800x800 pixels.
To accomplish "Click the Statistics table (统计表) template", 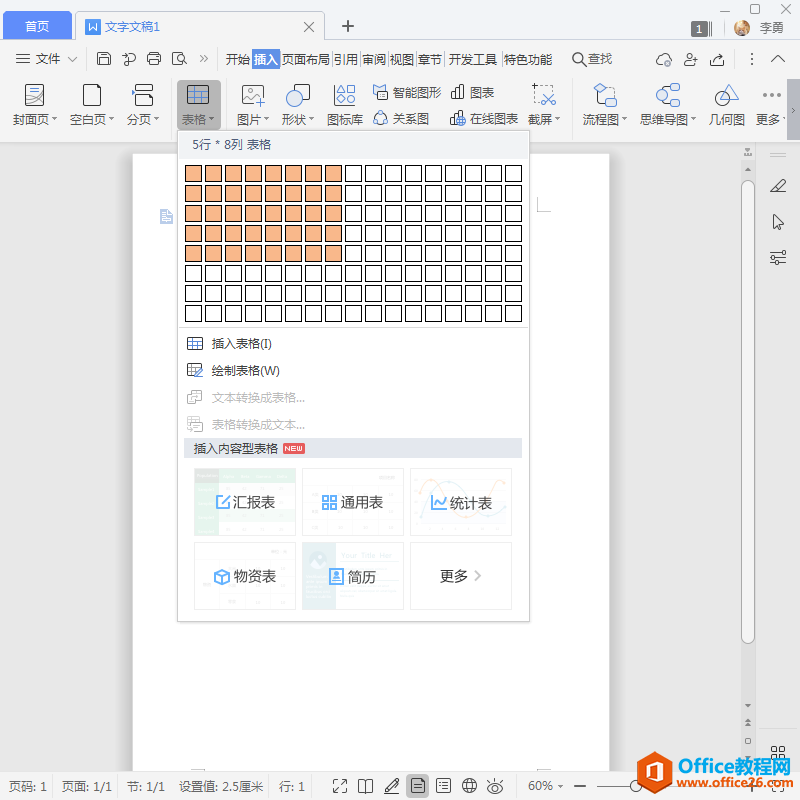I will click(461, 502).
